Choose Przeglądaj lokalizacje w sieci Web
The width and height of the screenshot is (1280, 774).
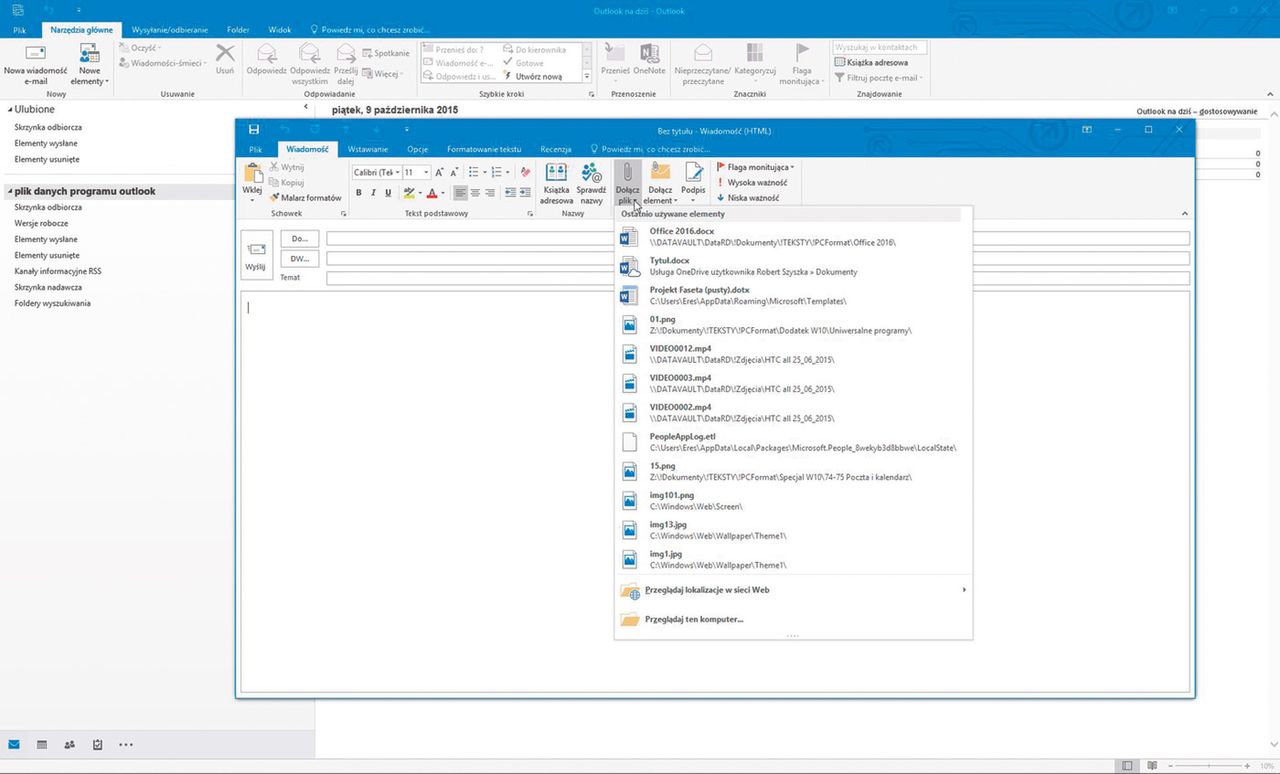[x=792, y=590]
